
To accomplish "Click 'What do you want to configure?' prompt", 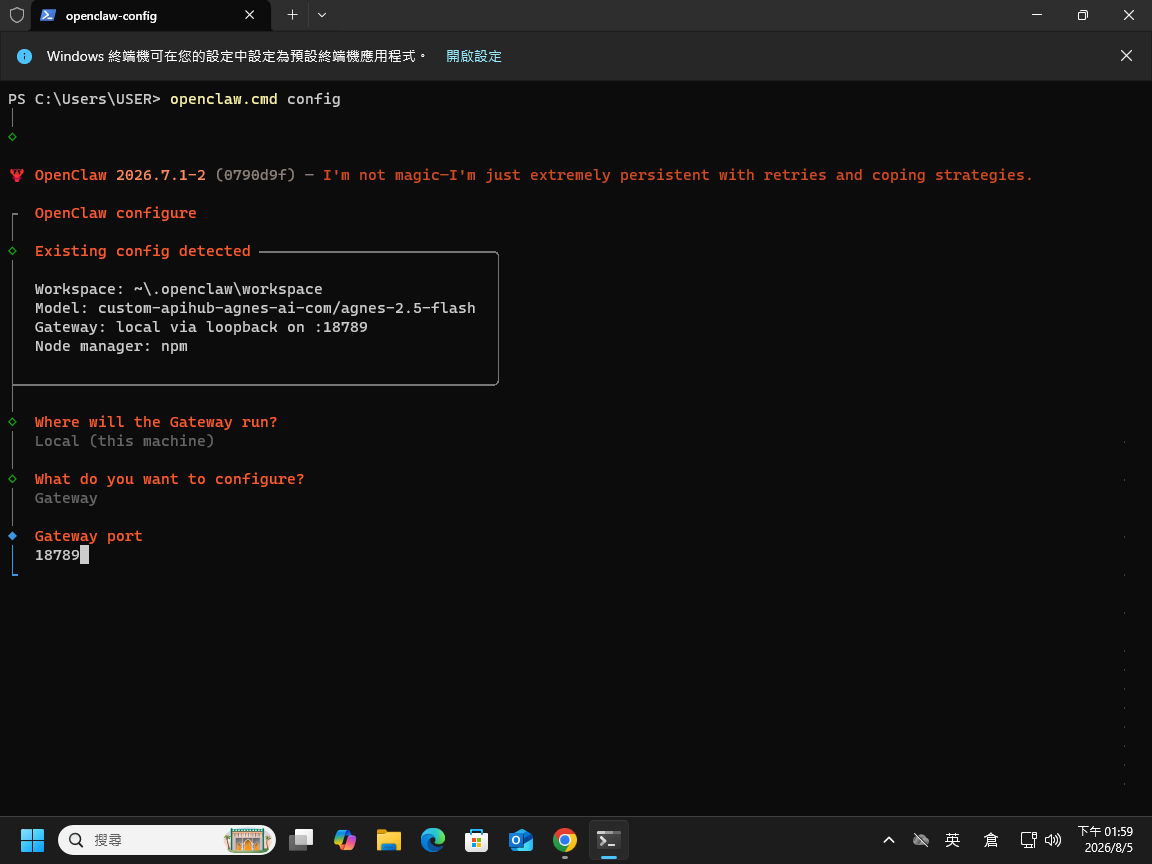I will point(169,479).
